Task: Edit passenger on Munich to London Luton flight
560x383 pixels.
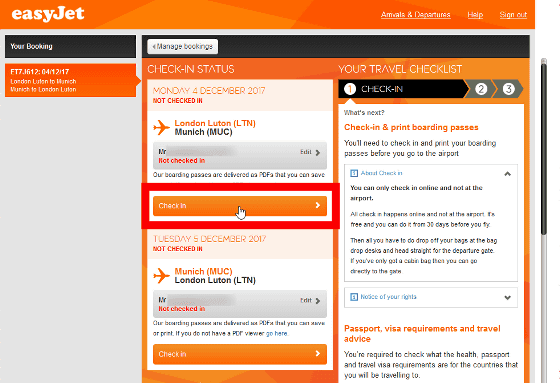Action: coord(310,300)
